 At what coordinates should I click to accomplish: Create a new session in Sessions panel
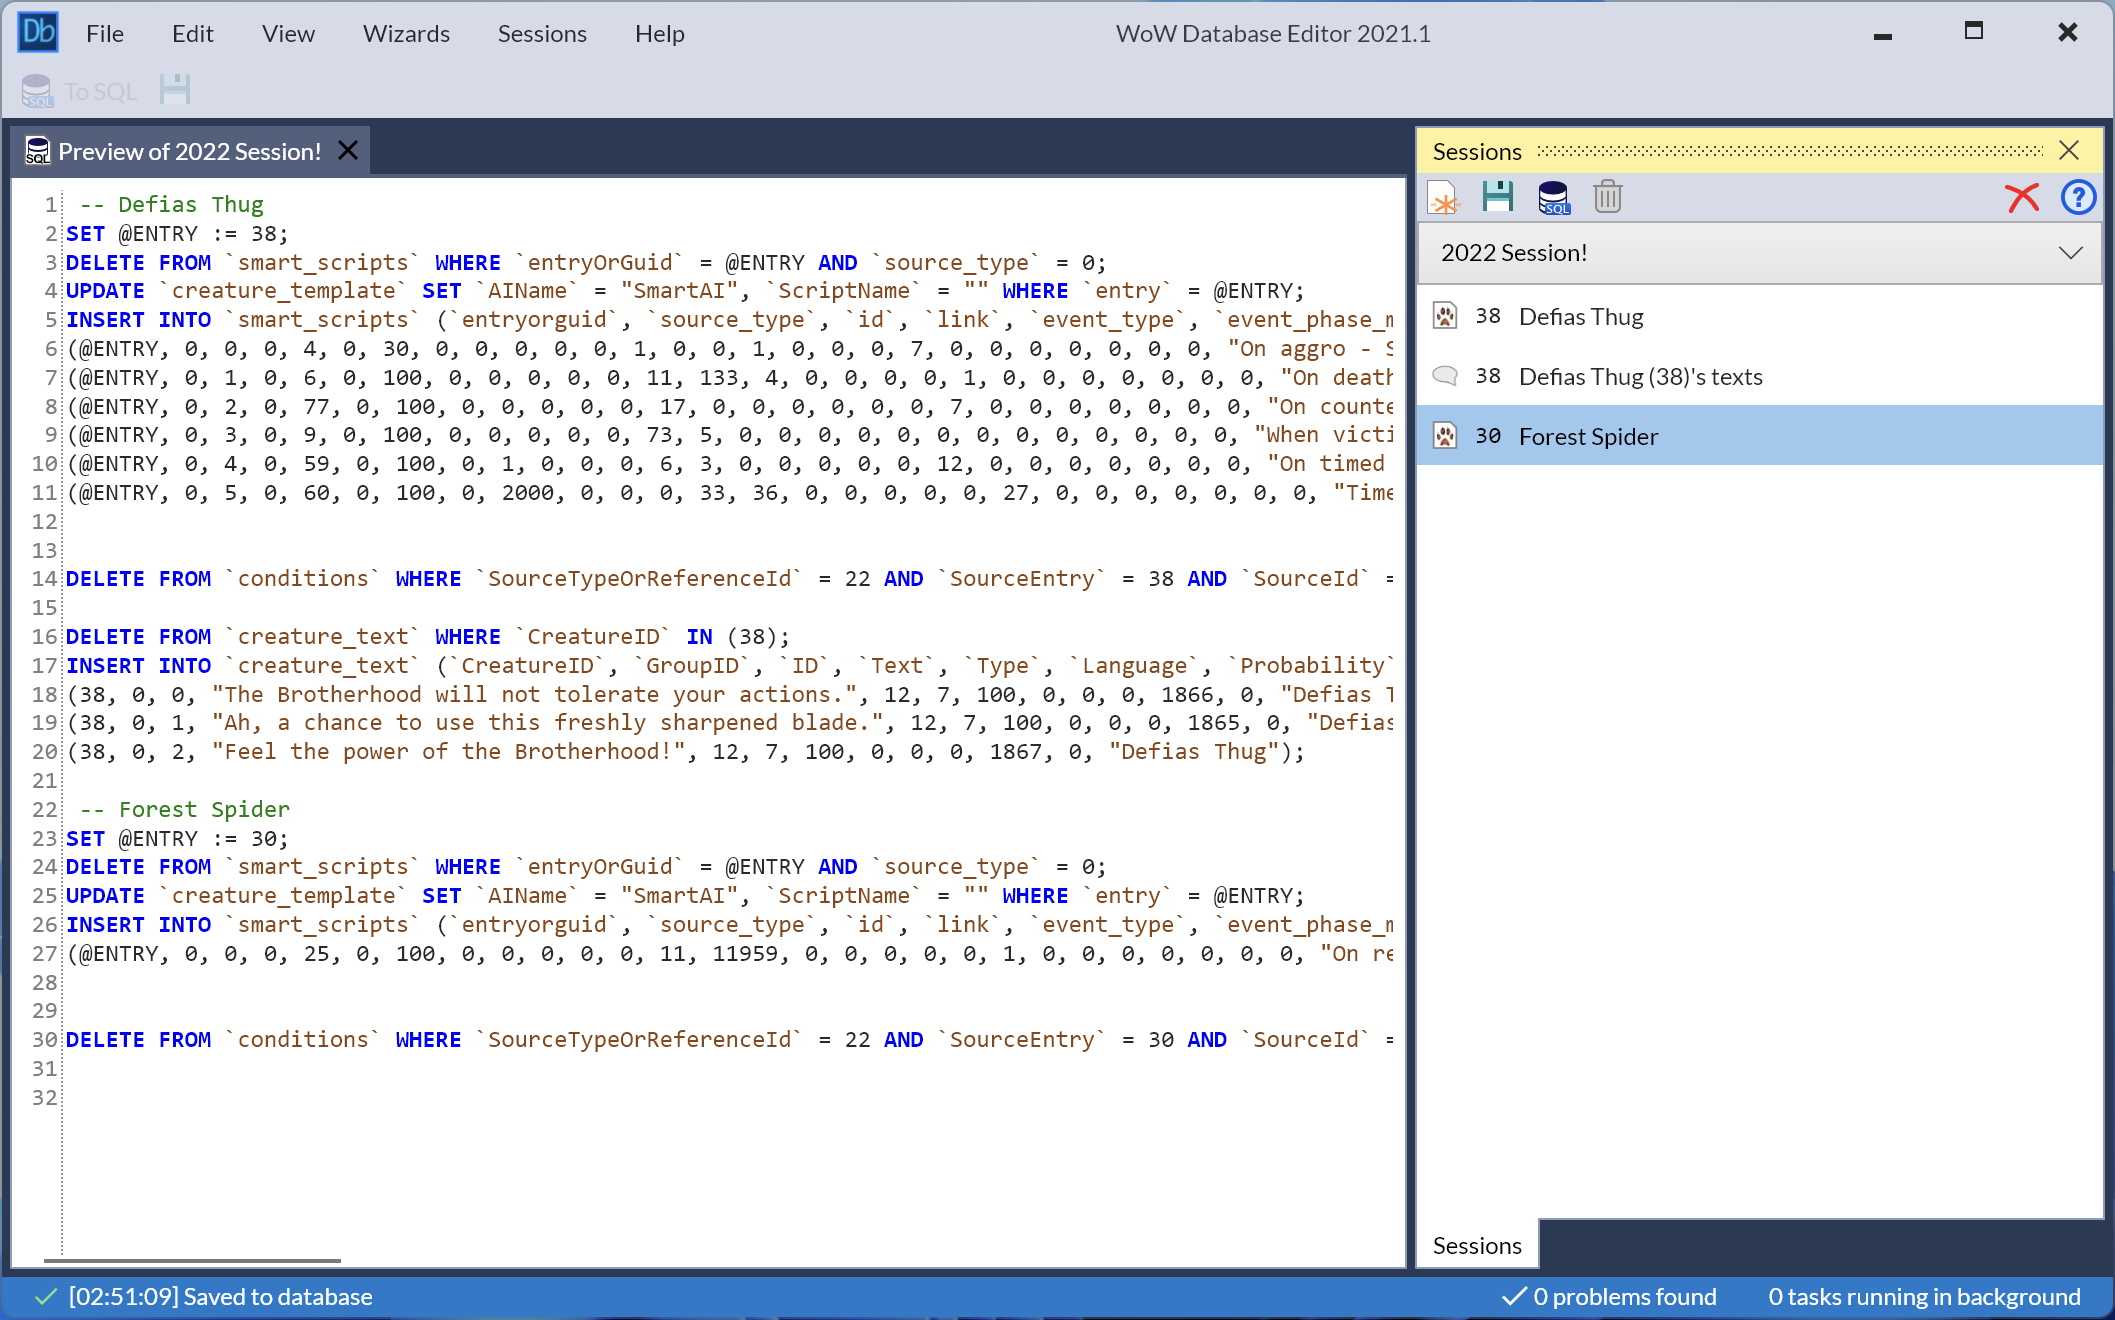click(x=1444, y=197)
